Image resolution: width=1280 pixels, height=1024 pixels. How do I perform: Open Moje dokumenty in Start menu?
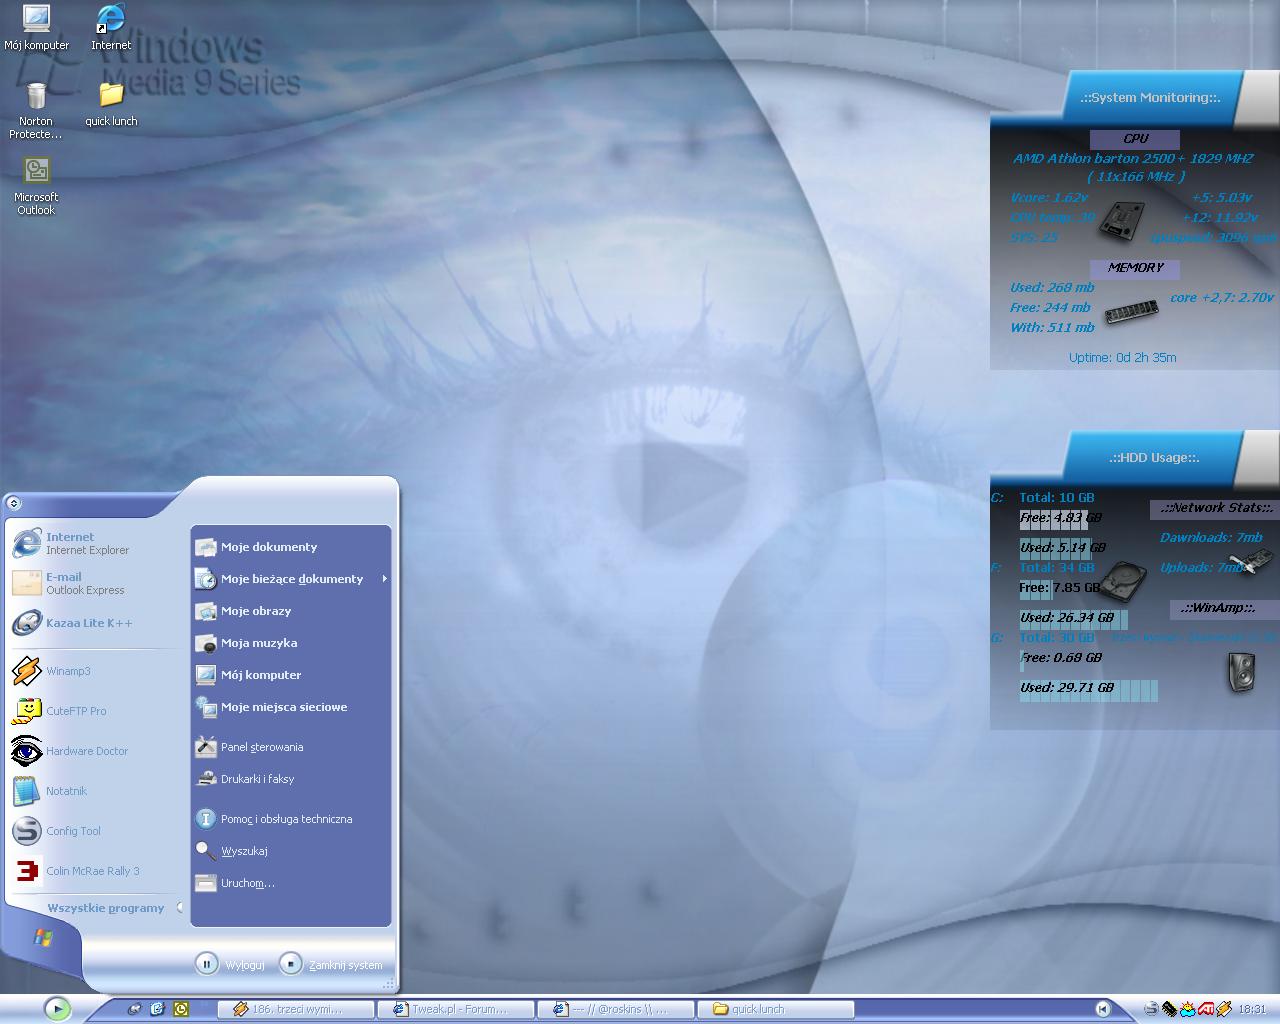tap(291, 547)
